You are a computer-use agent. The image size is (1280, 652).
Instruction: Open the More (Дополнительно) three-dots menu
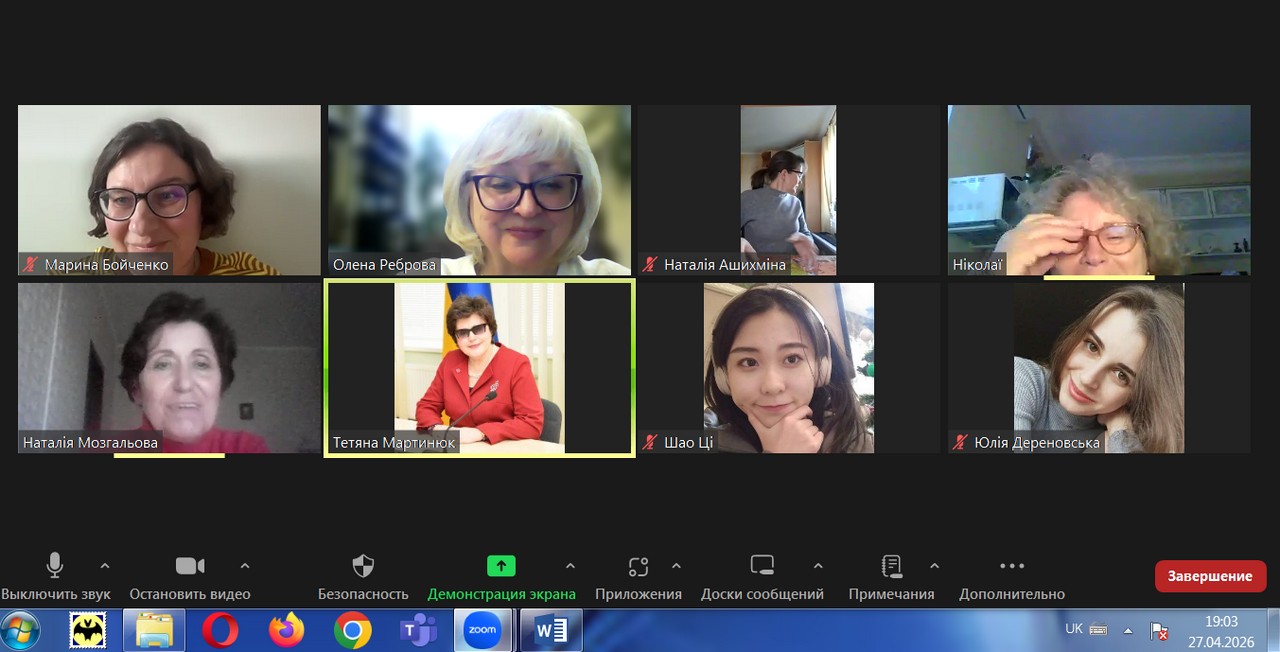[1012, 566]
